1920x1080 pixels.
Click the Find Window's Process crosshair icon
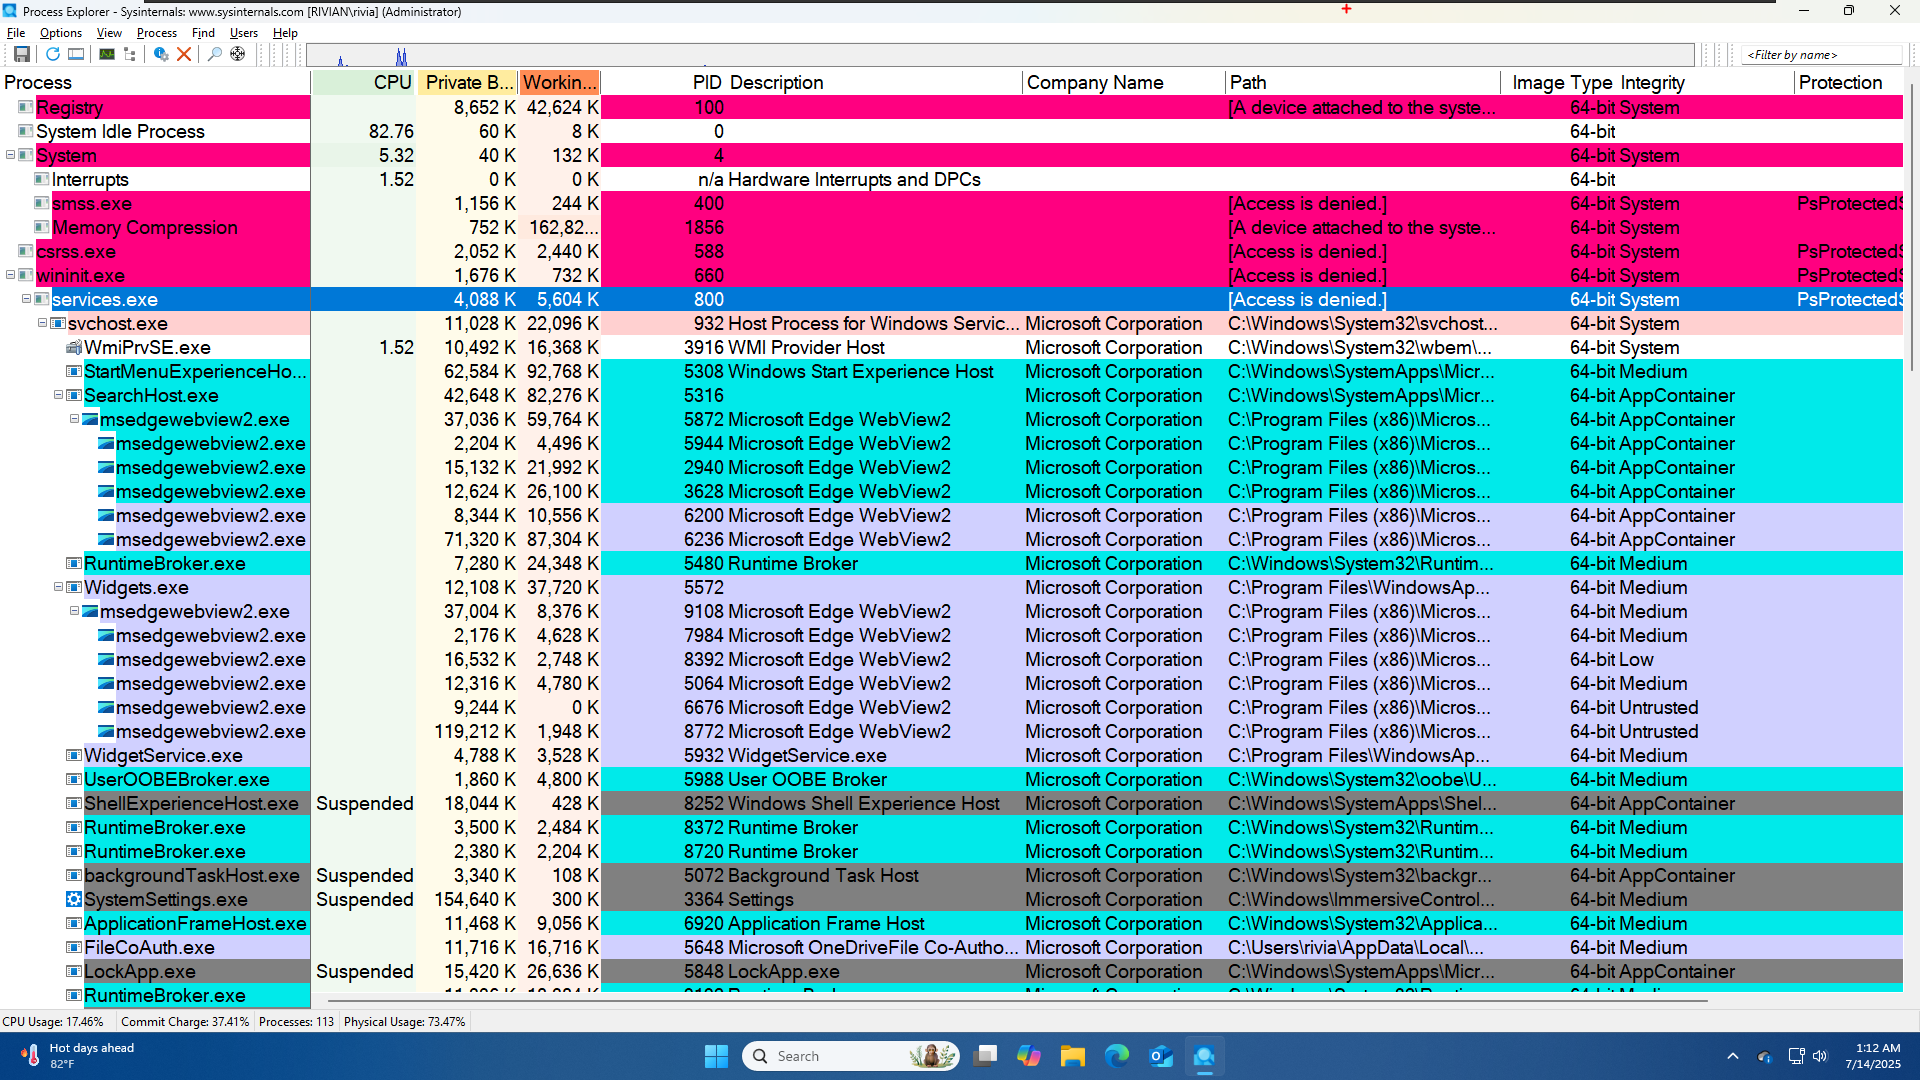(x=238, y=54)
